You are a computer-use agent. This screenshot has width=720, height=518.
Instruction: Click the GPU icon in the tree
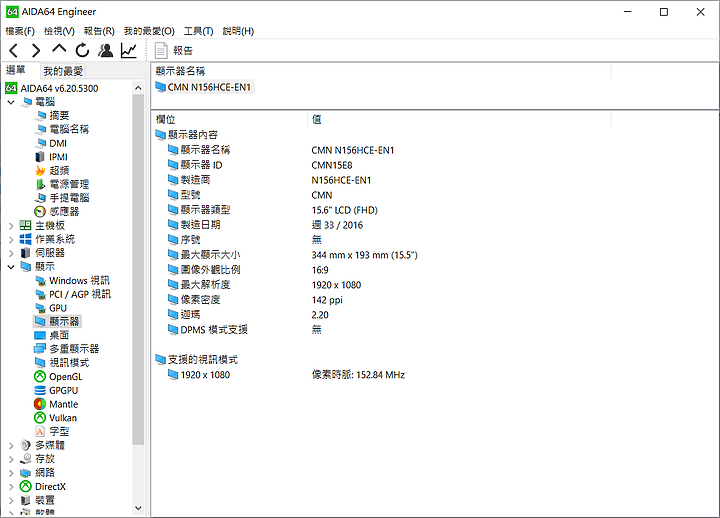point(40,308)
